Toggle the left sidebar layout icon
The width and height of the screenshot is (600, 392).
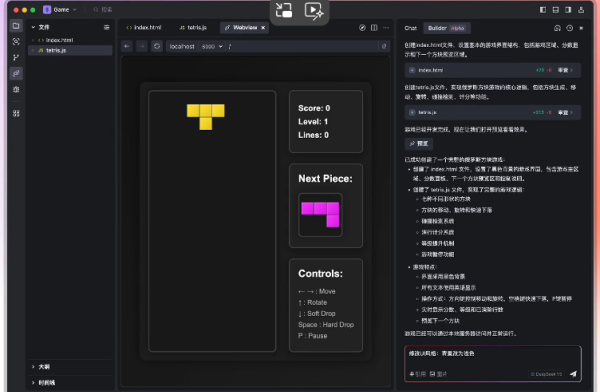543,10
